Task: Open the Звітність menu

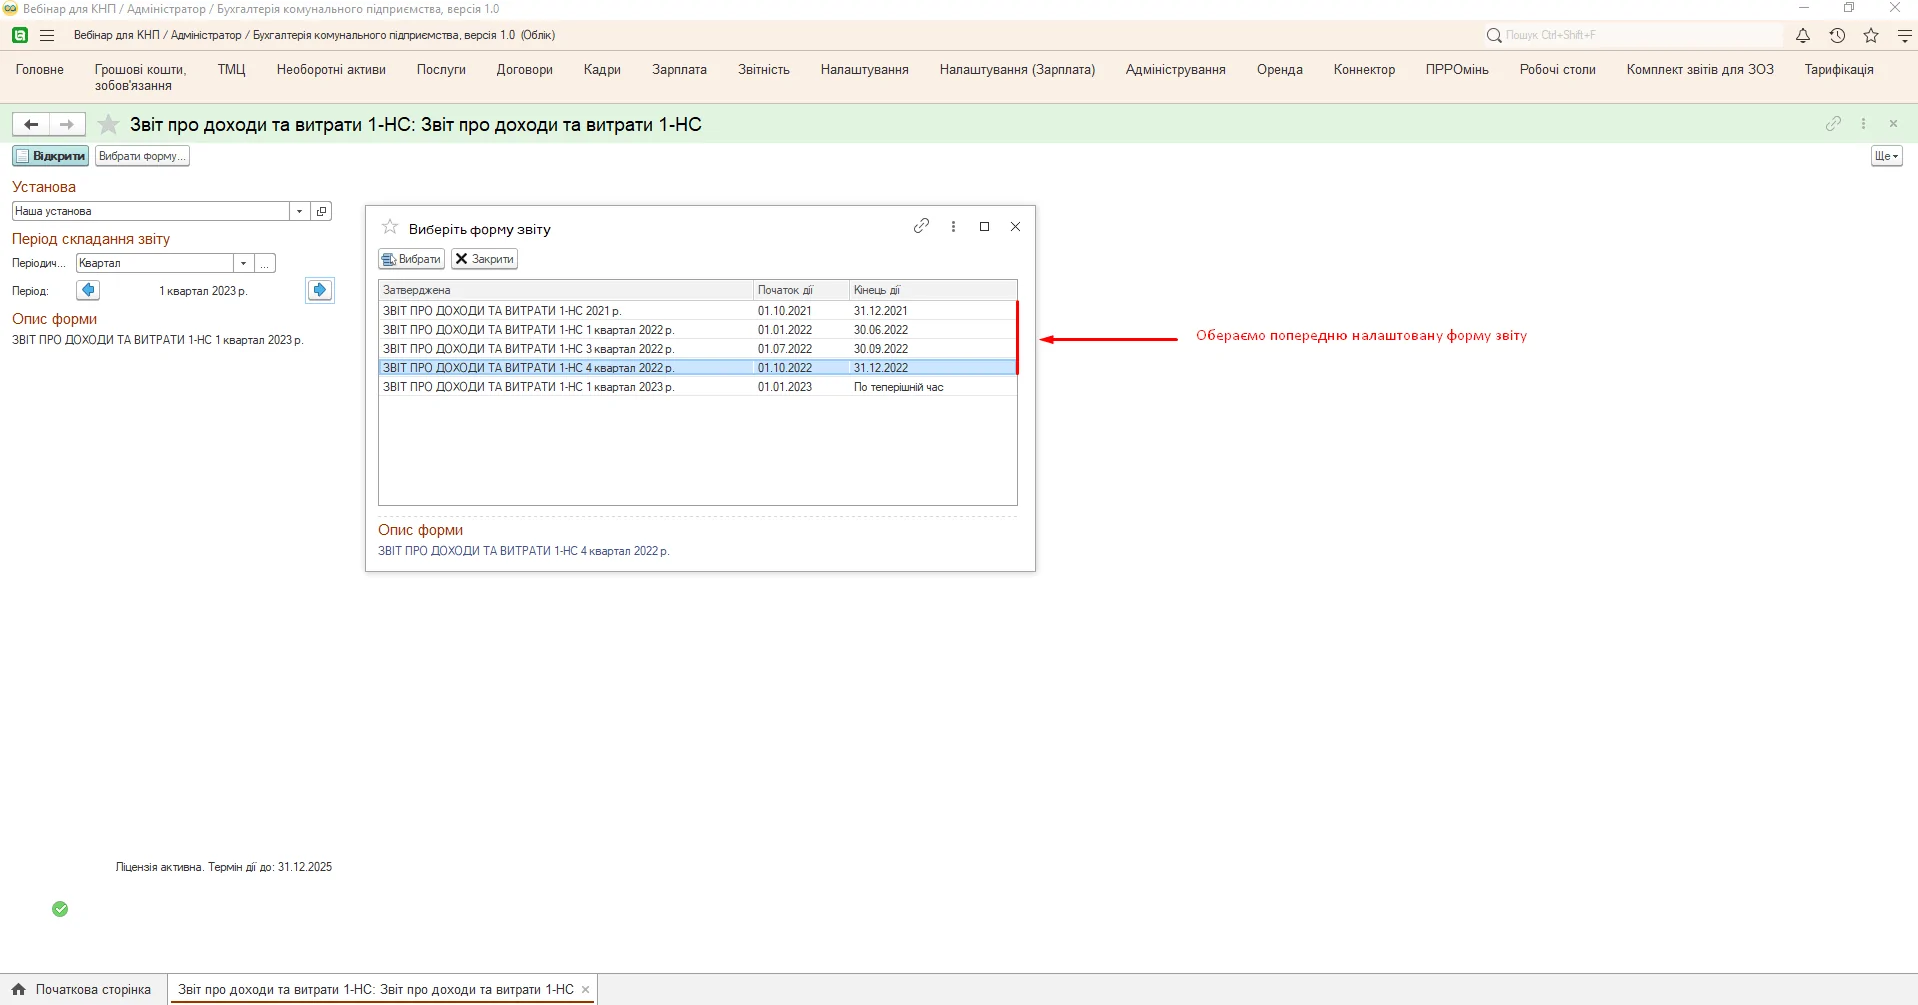Action: point(764,70)
